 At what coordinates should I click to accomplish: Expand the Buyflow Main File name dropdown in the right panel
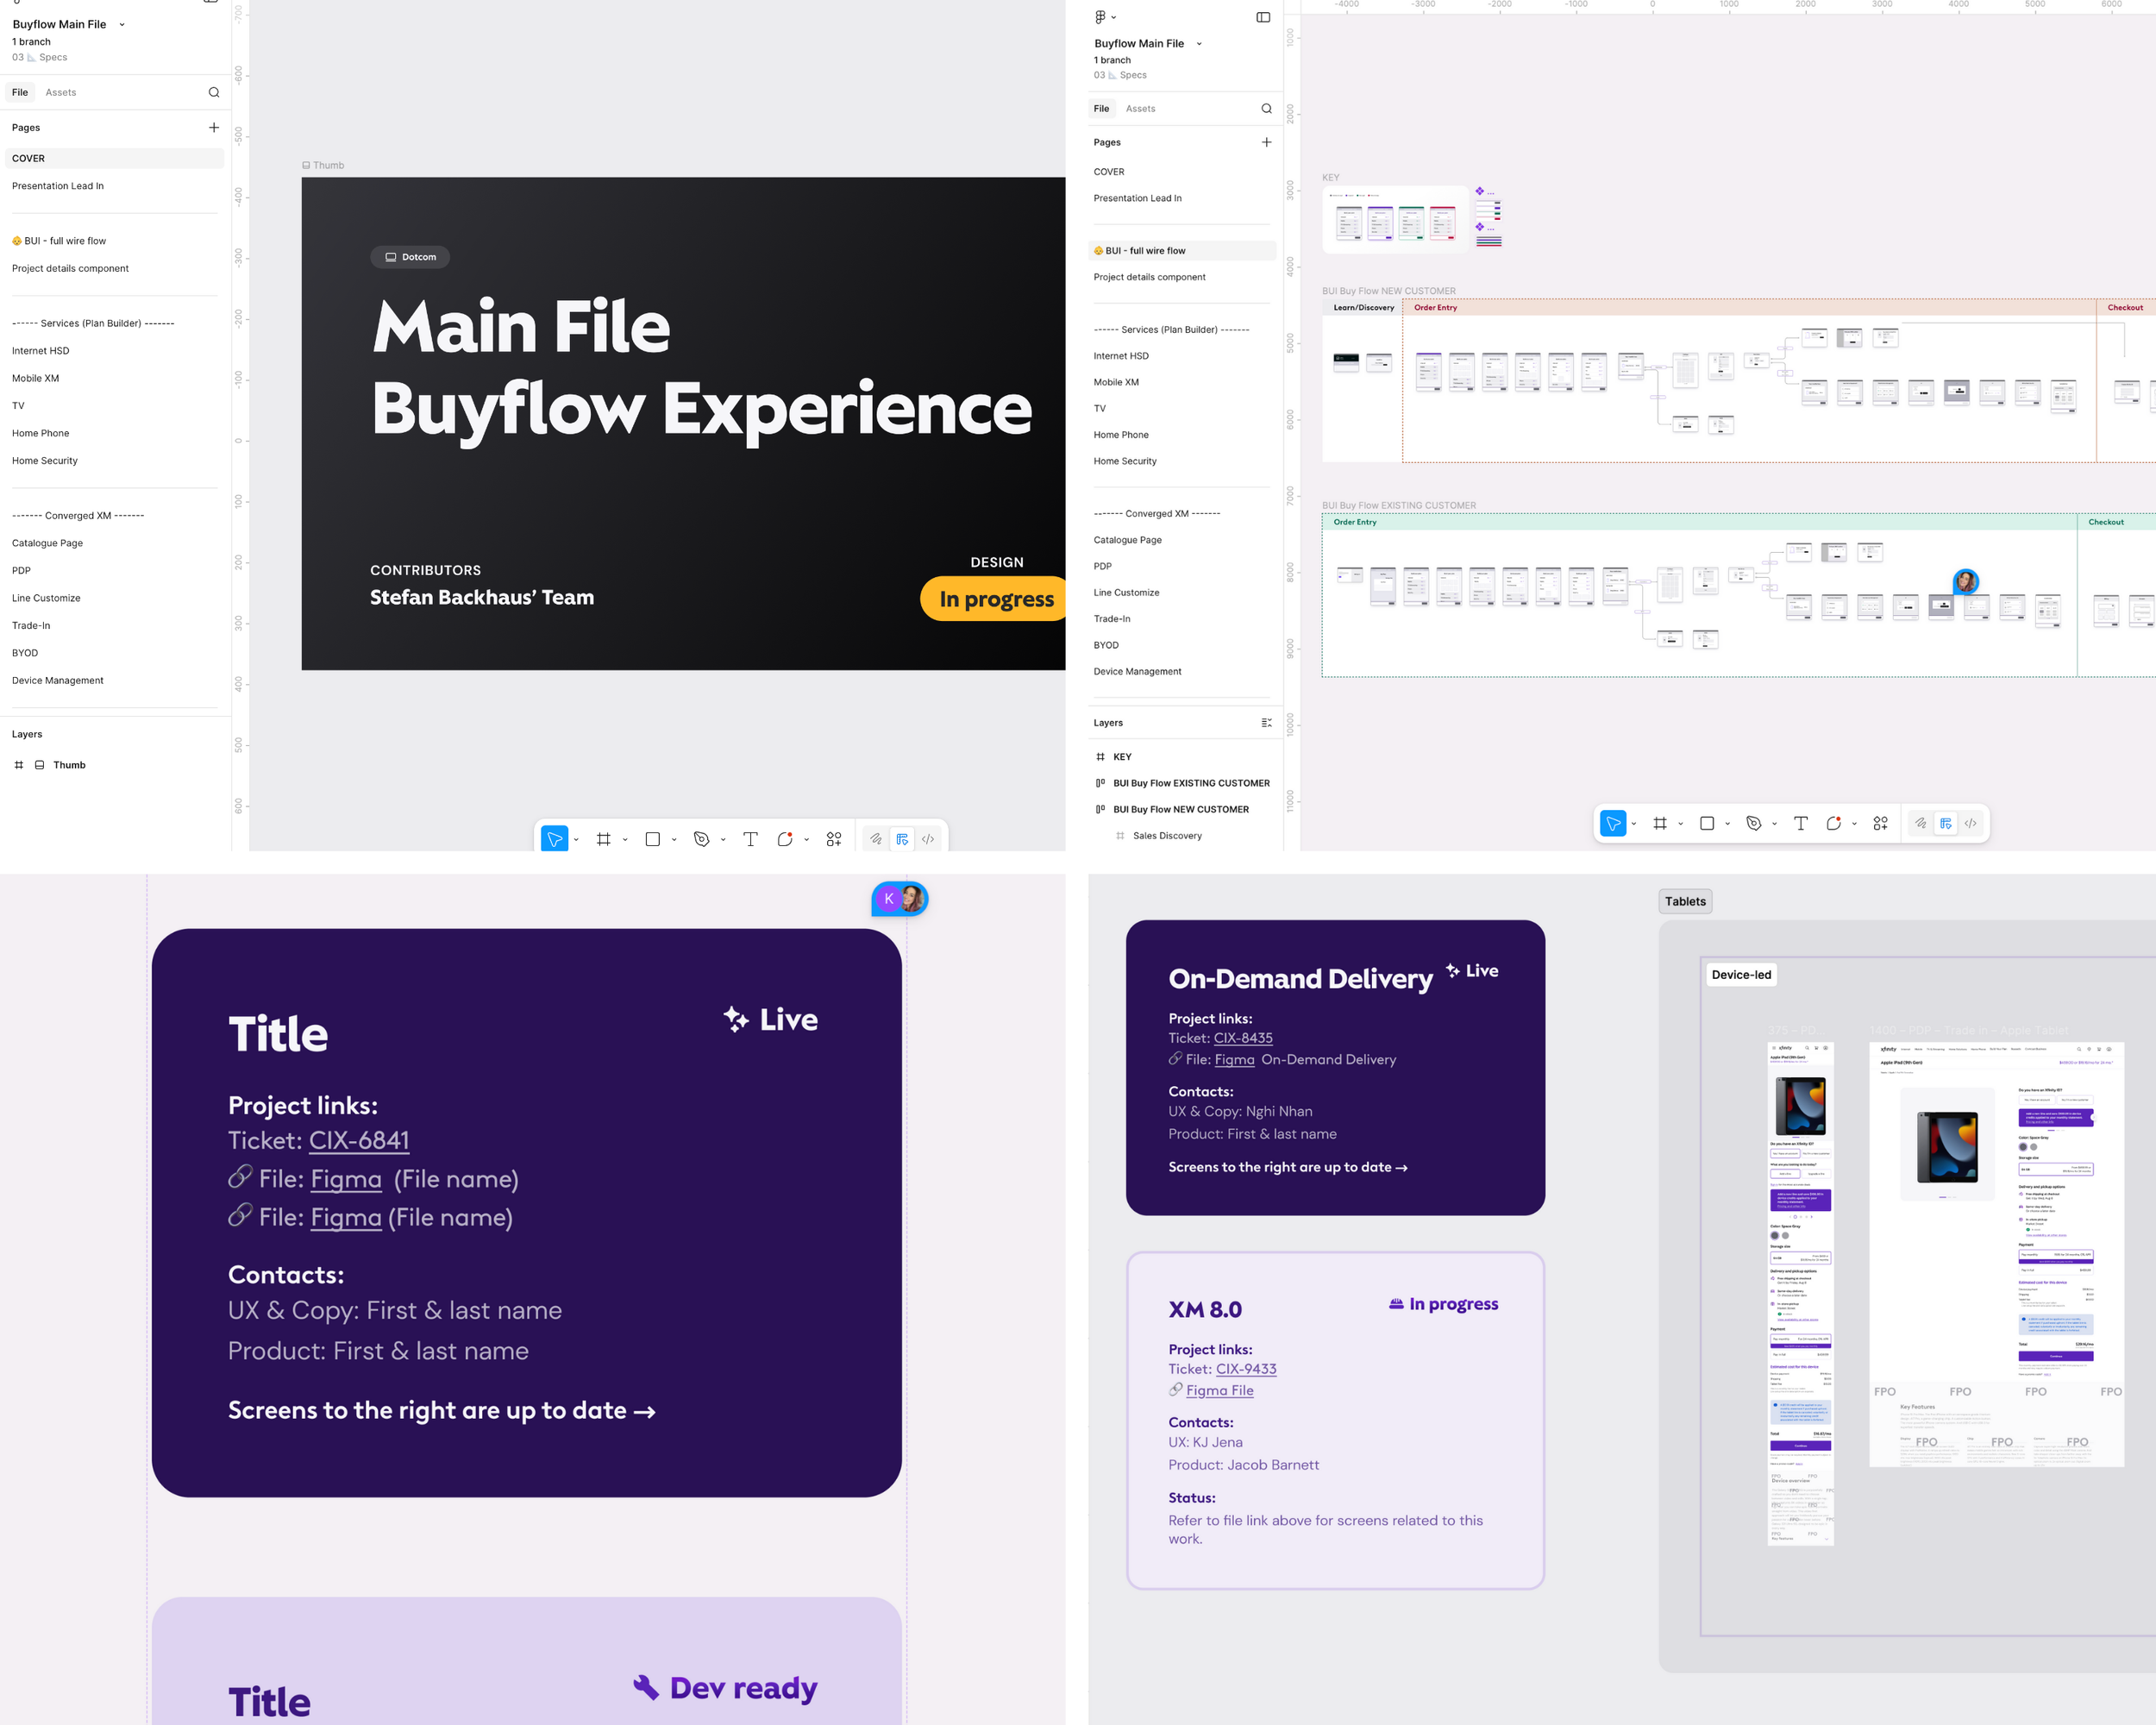point(1199,44)
